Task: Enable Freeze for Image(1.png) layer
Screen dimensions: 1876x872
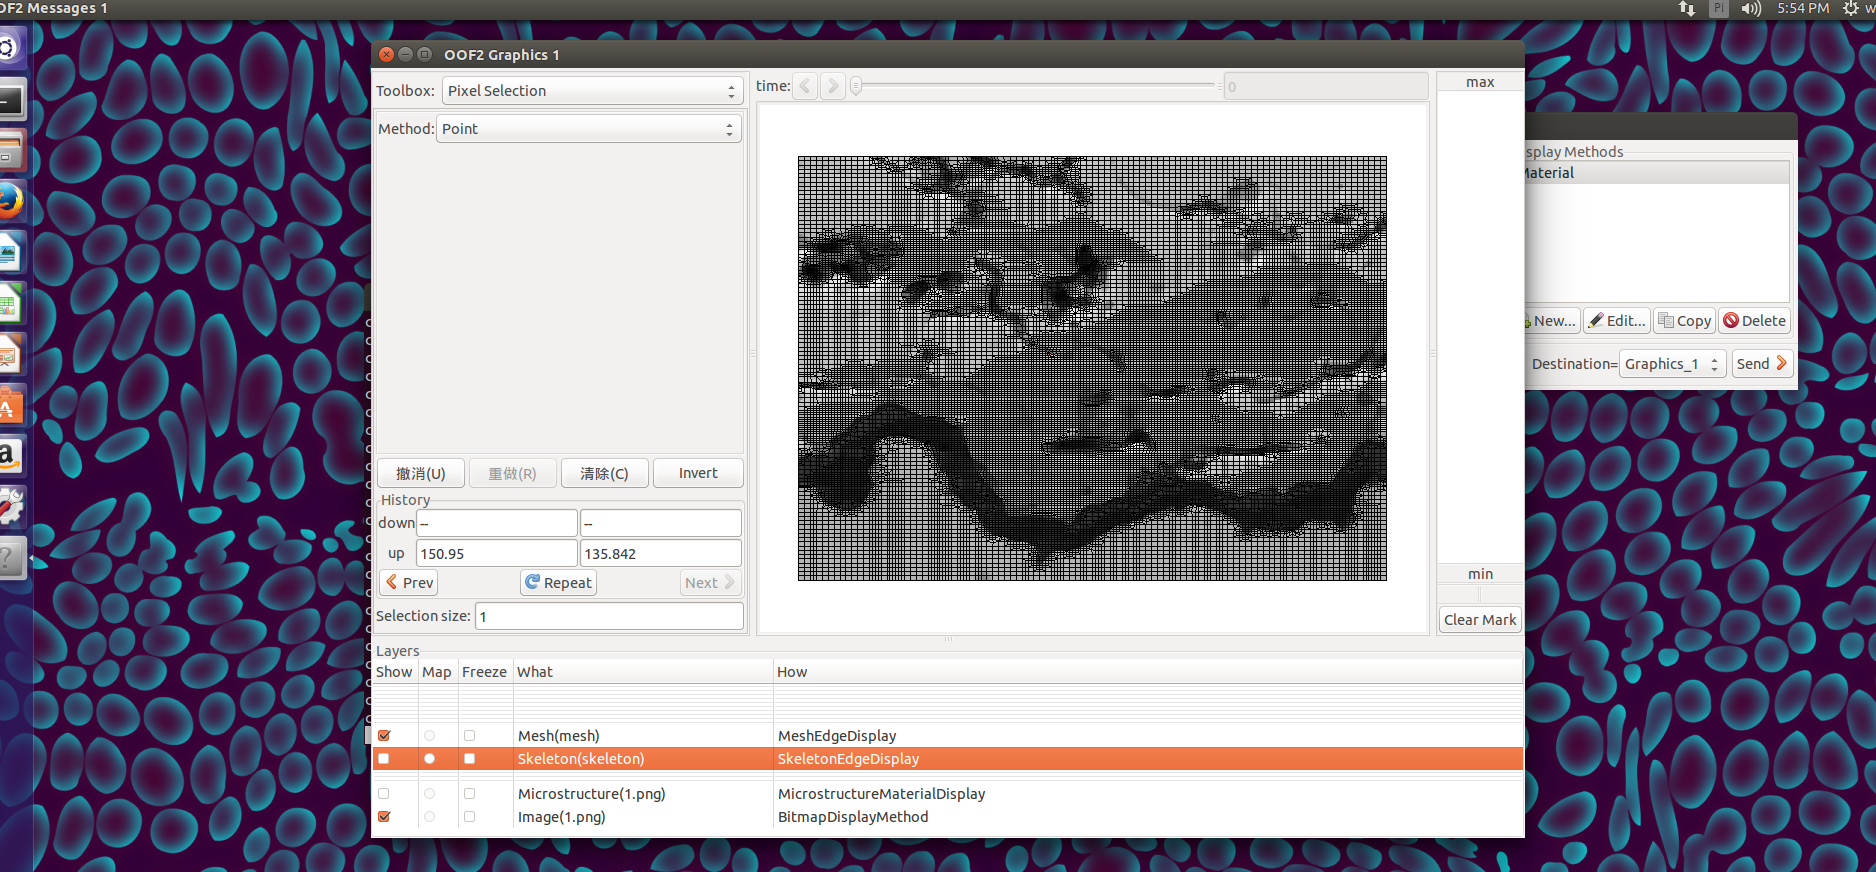Action: (x=469, y=817)
